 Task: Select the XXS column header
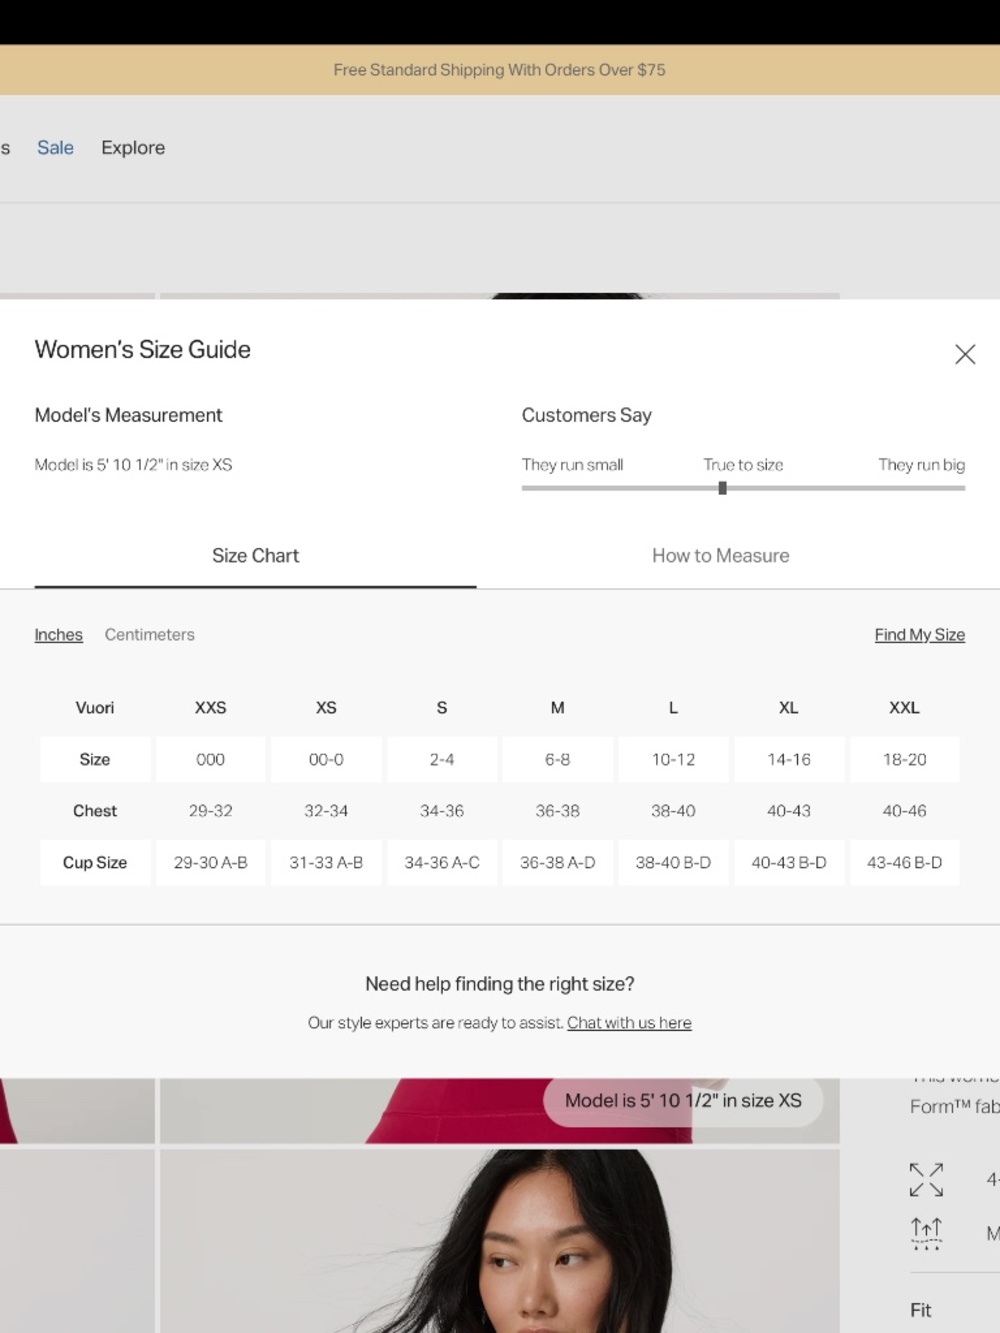tap(210, 708)
